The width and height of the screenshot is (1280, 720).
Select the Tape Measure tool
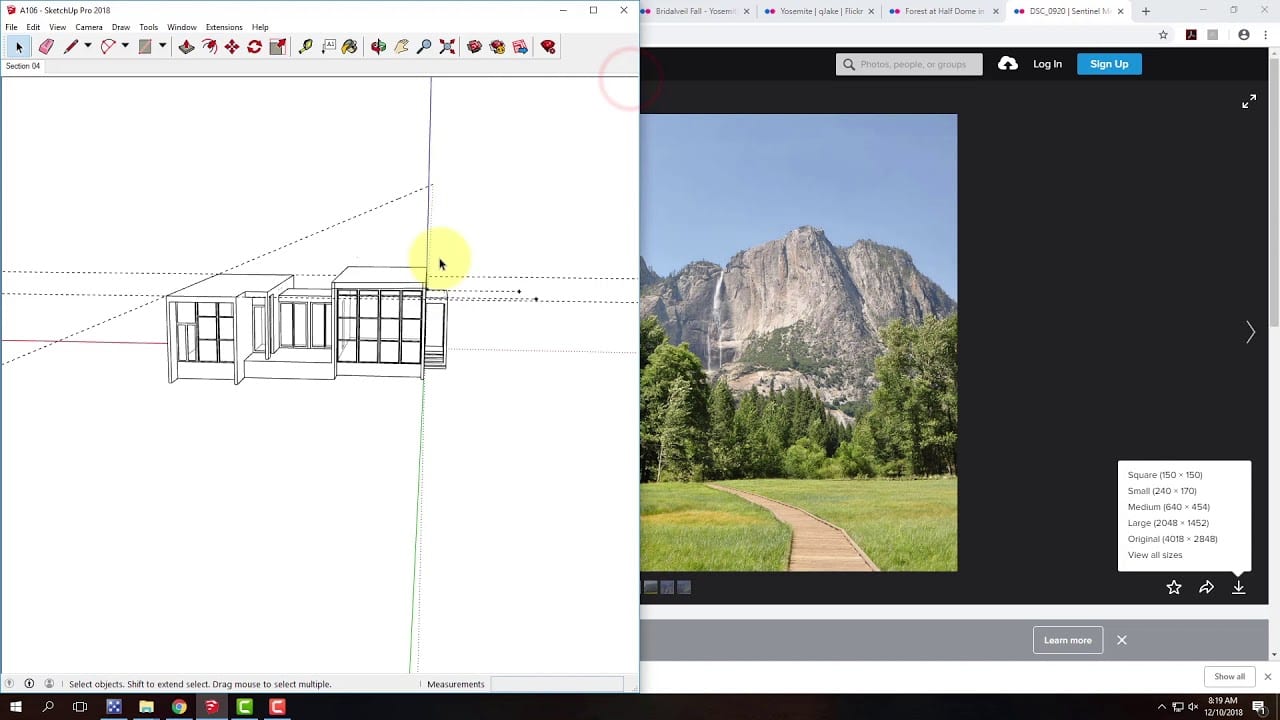pos(306,46)
